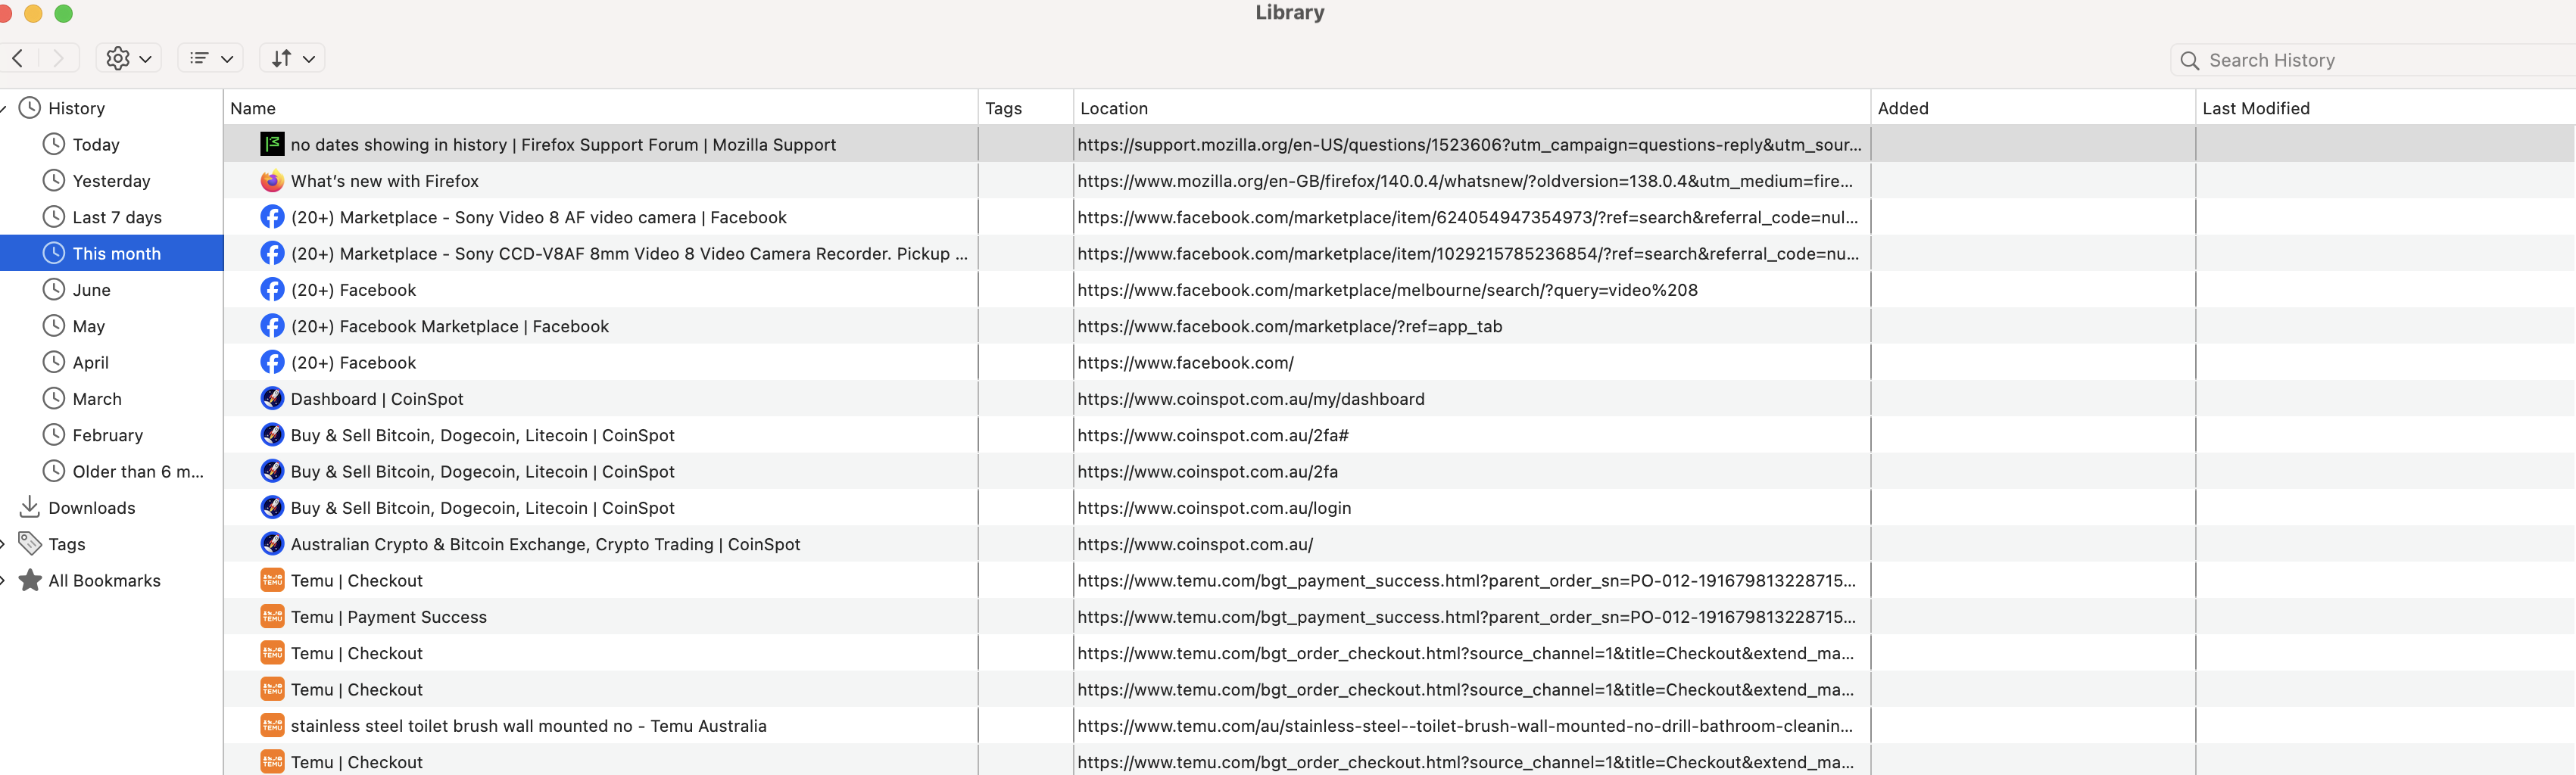Click Mozilla Support forum favicon

tap(272, 144)
